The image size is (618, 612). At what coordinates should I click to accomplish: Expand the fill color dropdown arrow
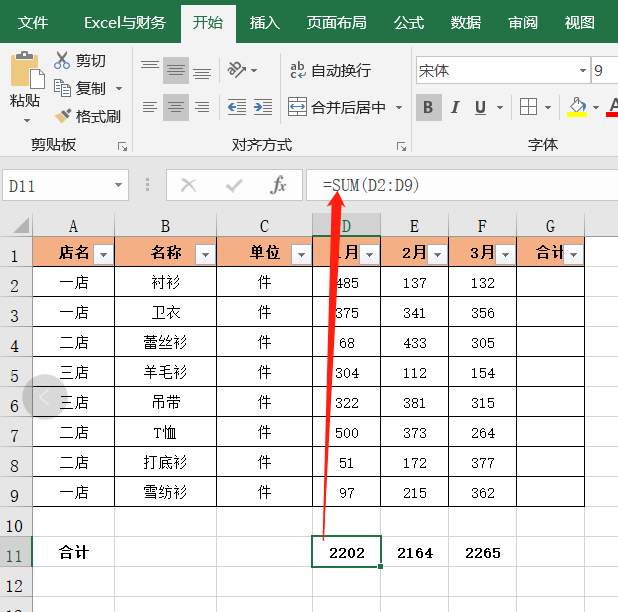[596, 107]
